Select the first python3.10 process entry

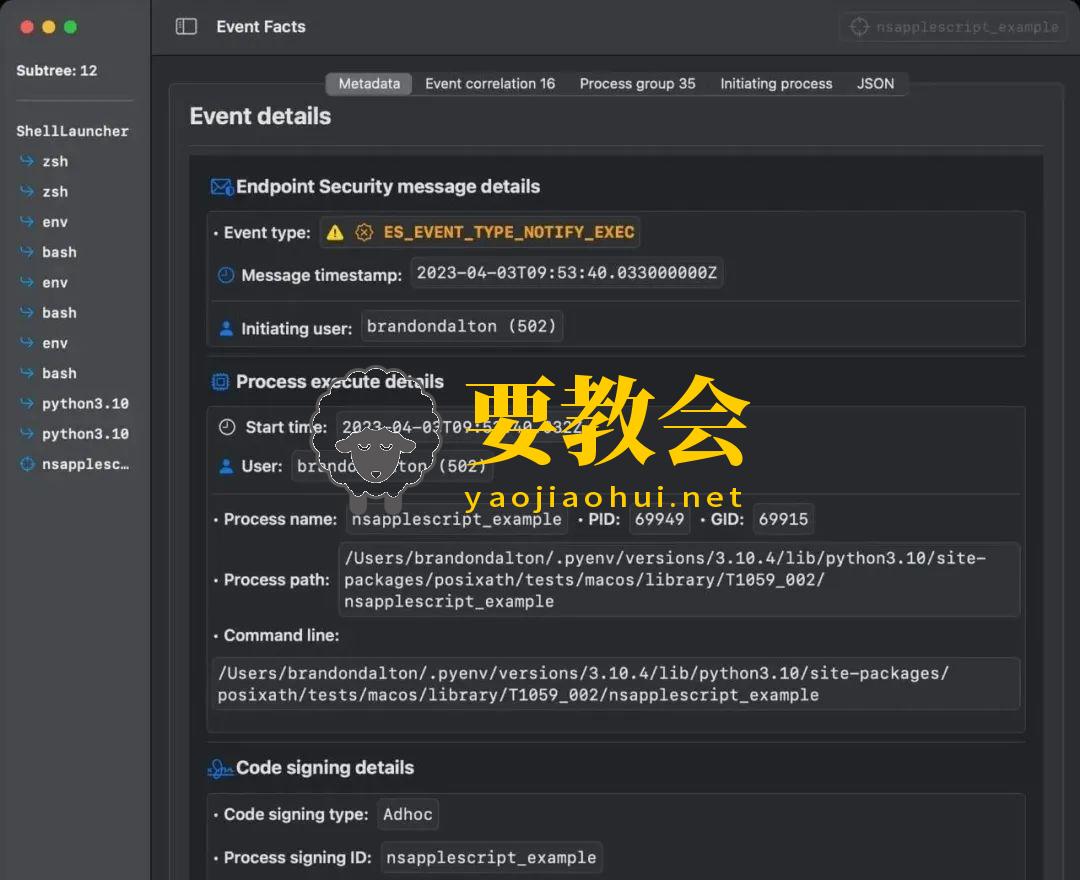click(85, 404)
